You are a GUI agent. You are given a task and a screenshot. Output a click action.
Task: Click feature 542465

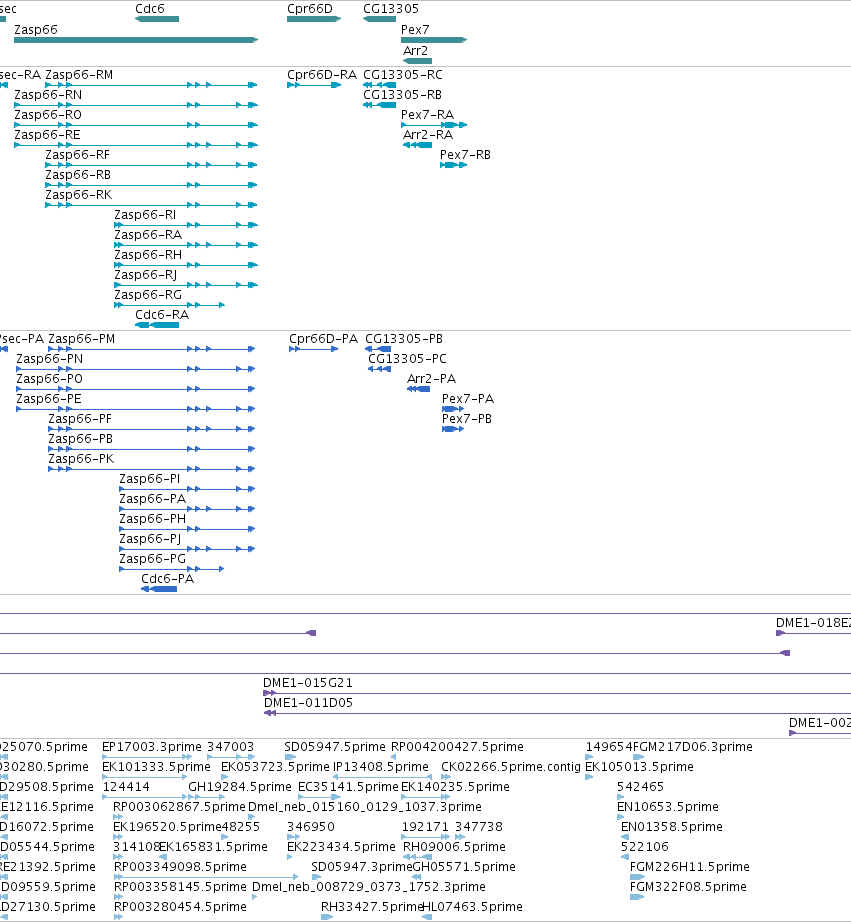click(620, 797)
